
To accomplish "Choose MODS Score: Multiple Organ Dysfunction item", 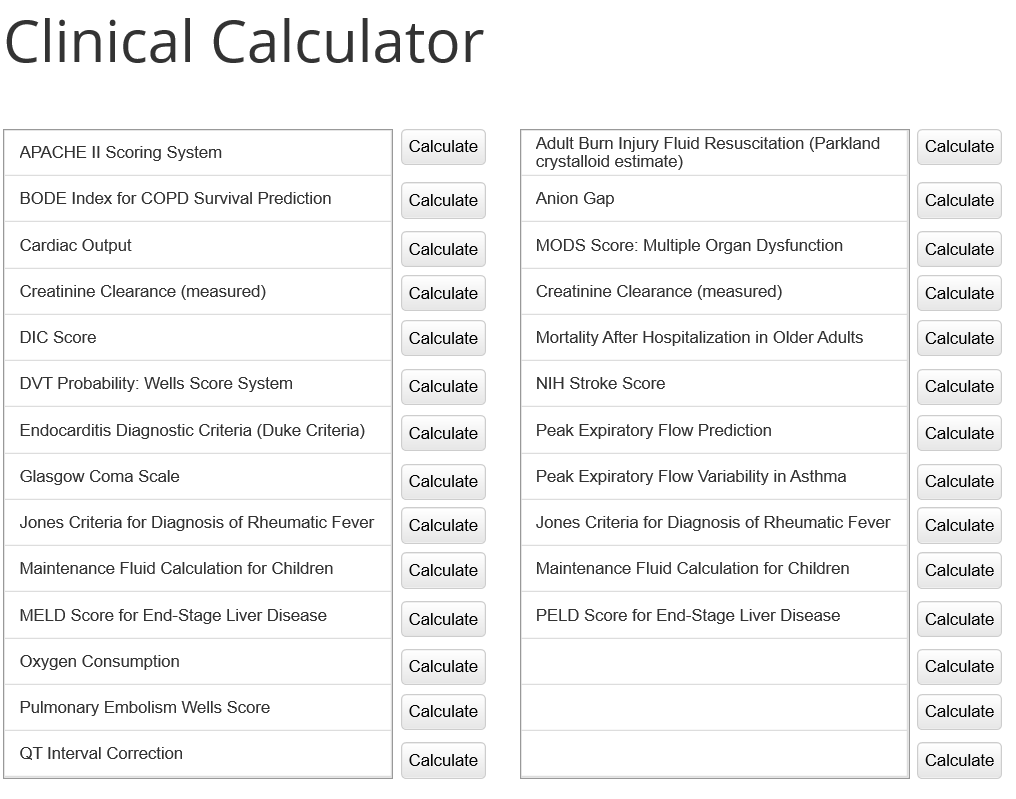I will click(689, 246).
